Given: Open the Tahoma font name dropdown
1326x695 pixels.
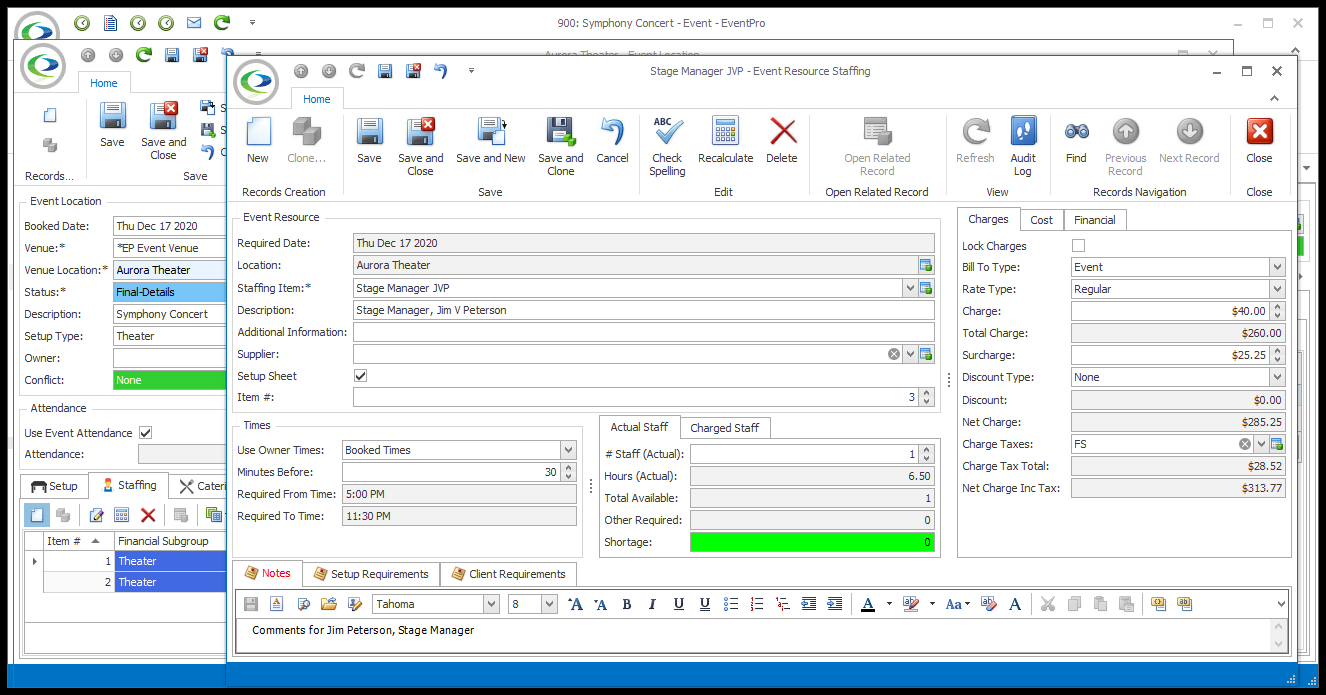Looking at the screenshot, I should click(491, 604).
